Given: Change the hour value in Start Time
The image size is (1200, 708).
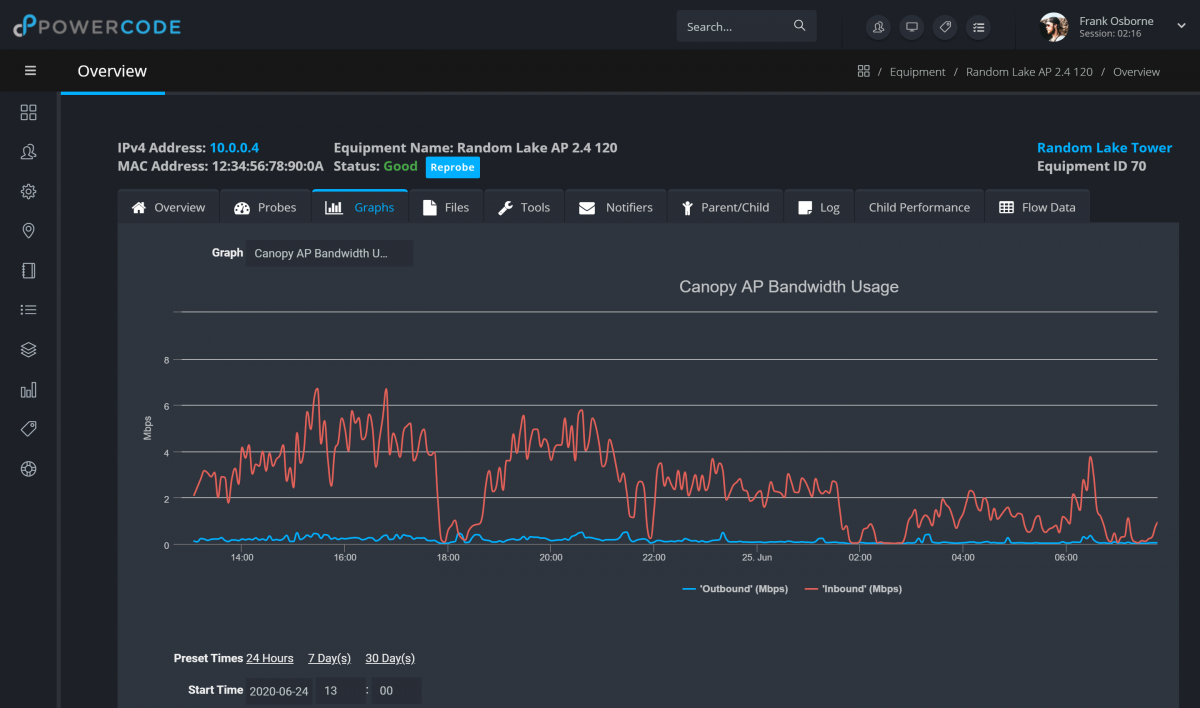Looking at the screenshot, I should tap(340, 690).
